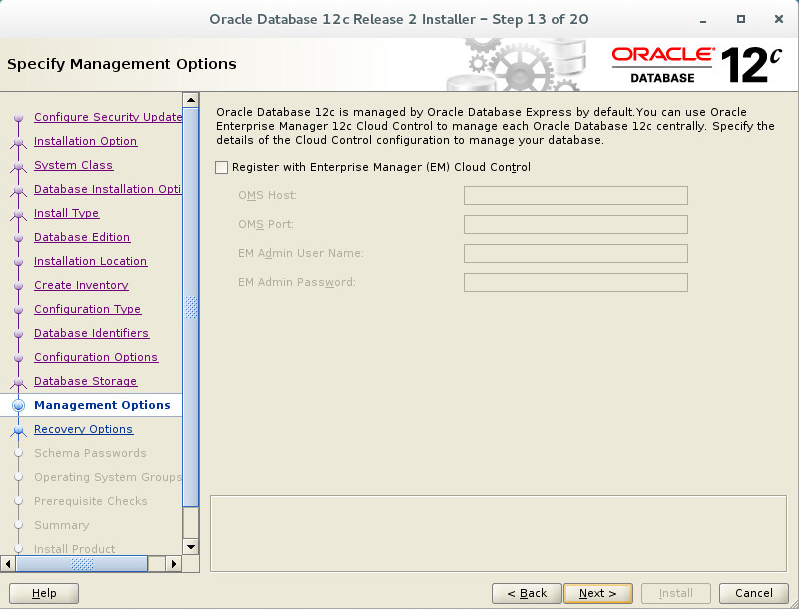Go to the Next step
The height and width of the screenshot is (609, 799).
pos(598,593)
